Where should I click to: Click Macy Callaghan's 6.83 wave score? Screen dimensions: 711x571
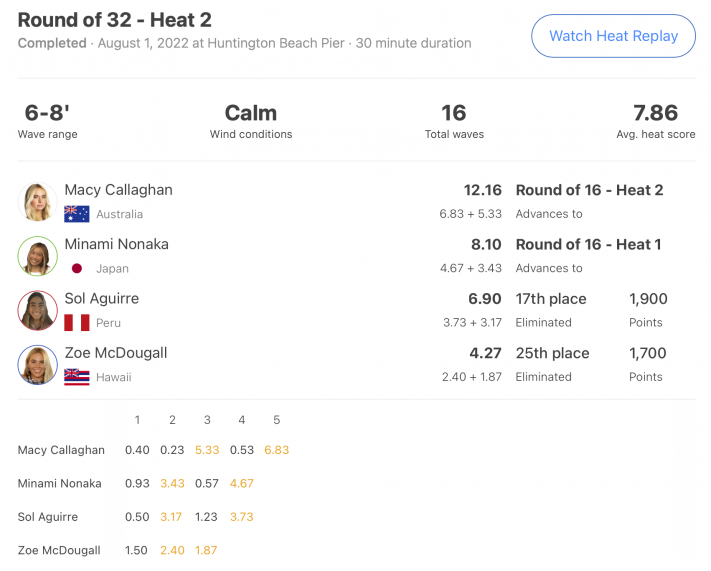tap(277, 450)
